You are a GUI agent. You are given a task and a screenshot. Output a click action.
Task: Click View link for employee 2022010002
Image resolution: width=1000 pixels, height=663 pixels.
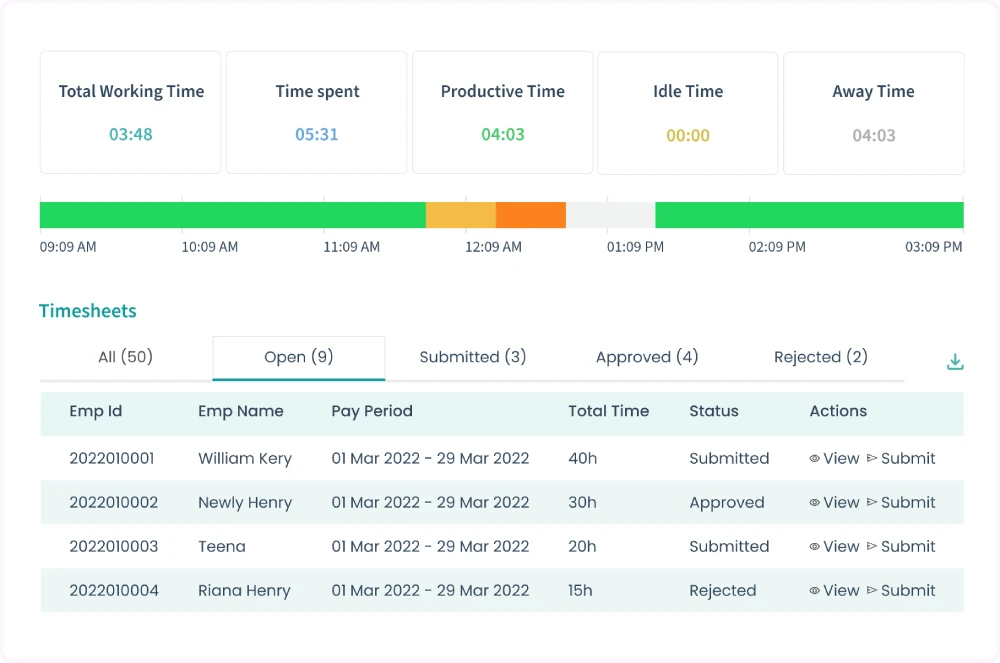pyautogui.click(x=841, y=502)
